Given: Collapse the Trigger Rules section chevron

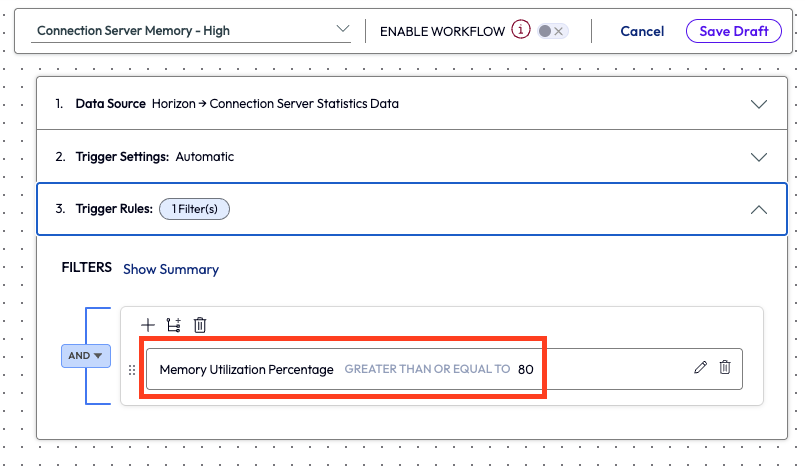Looking at the screenshot, I should point(759,209).
